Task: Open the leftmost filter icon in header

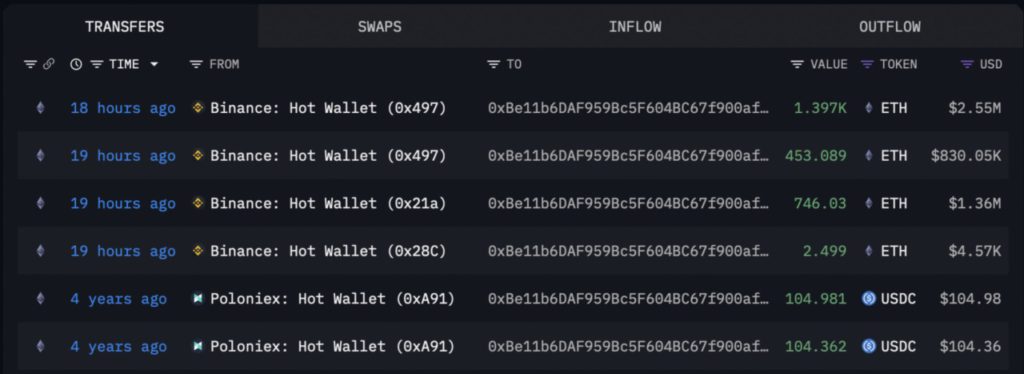Action: coord(30,64)
